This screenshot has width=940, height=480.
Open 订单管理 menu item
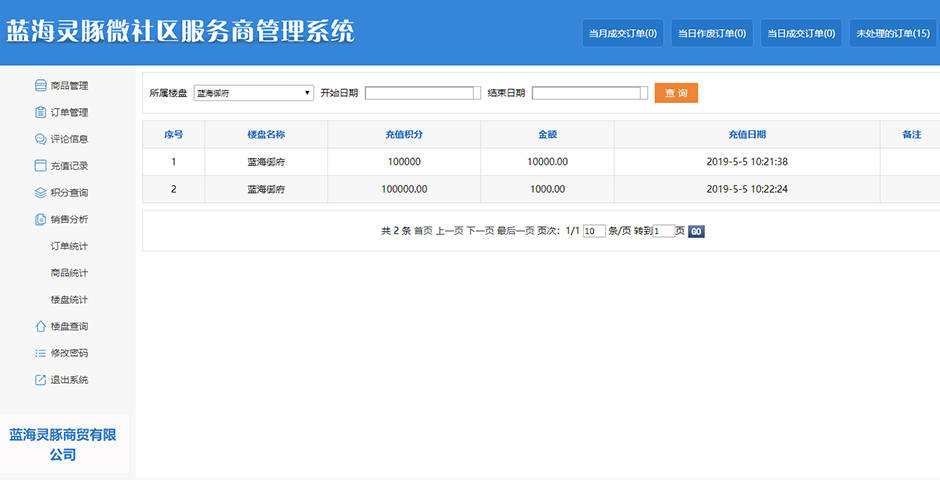(x=69, y=112)
